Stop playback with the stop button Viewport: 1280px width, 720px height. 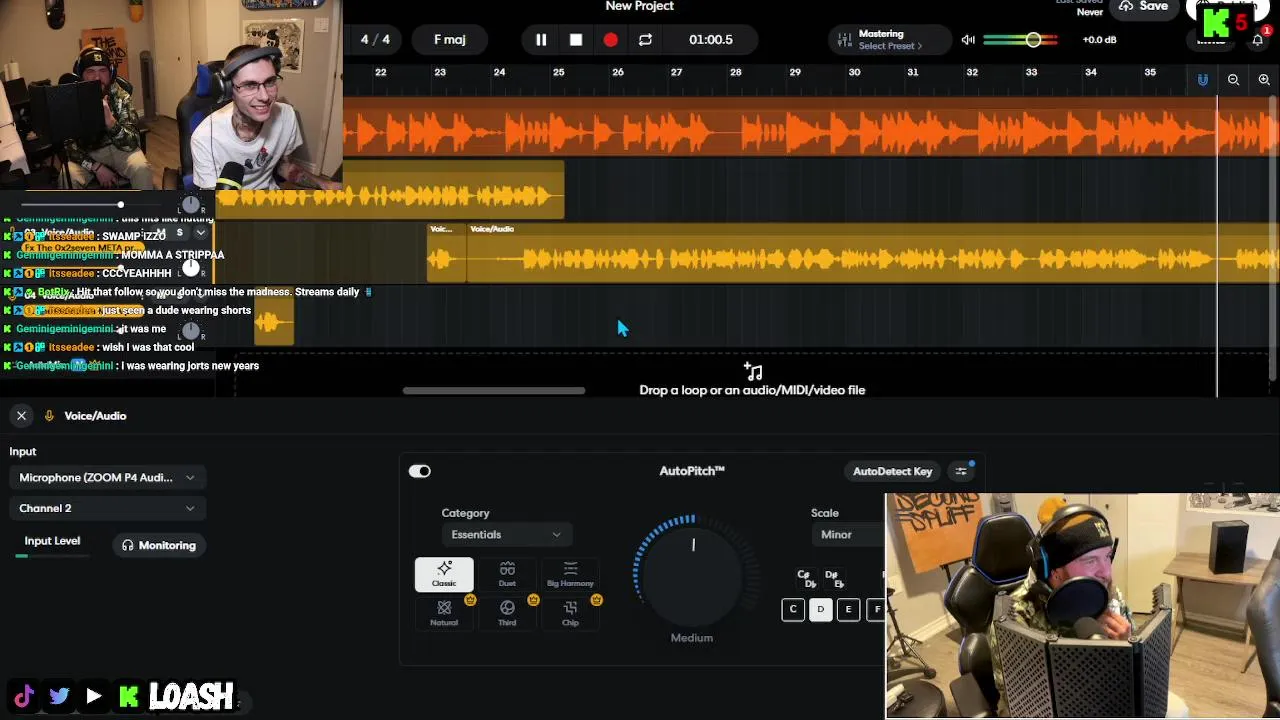tap(576, 40)
